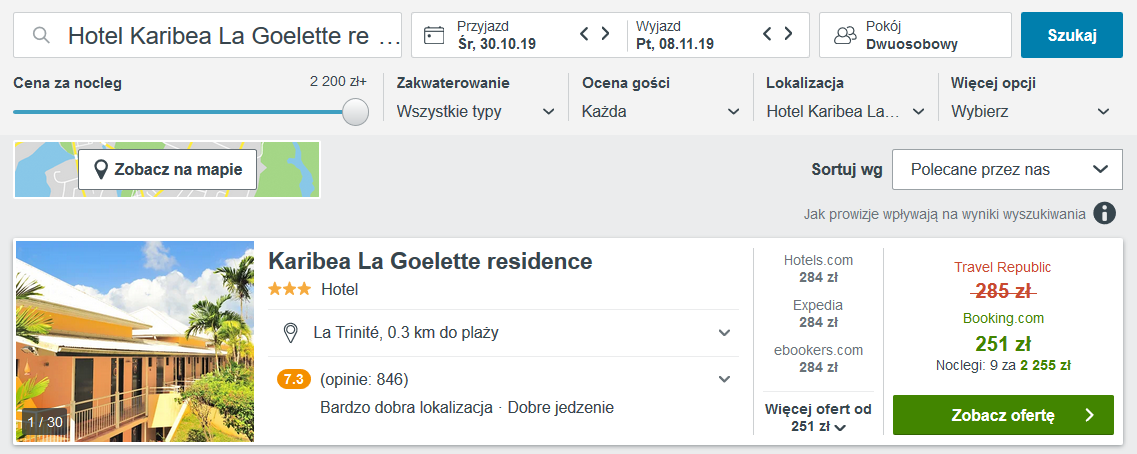Open Zakwaterowanie accommodation type dropdown
The height and width of the screenshot is (454, 1137).
(475, 112)
